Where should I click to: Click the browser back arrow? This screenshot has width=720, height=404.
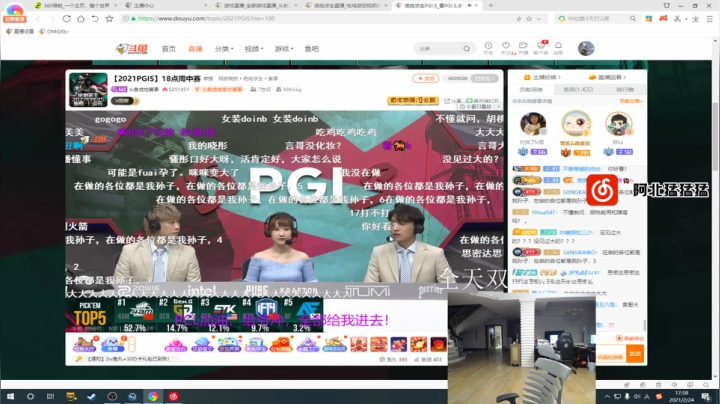click(38, 19)
